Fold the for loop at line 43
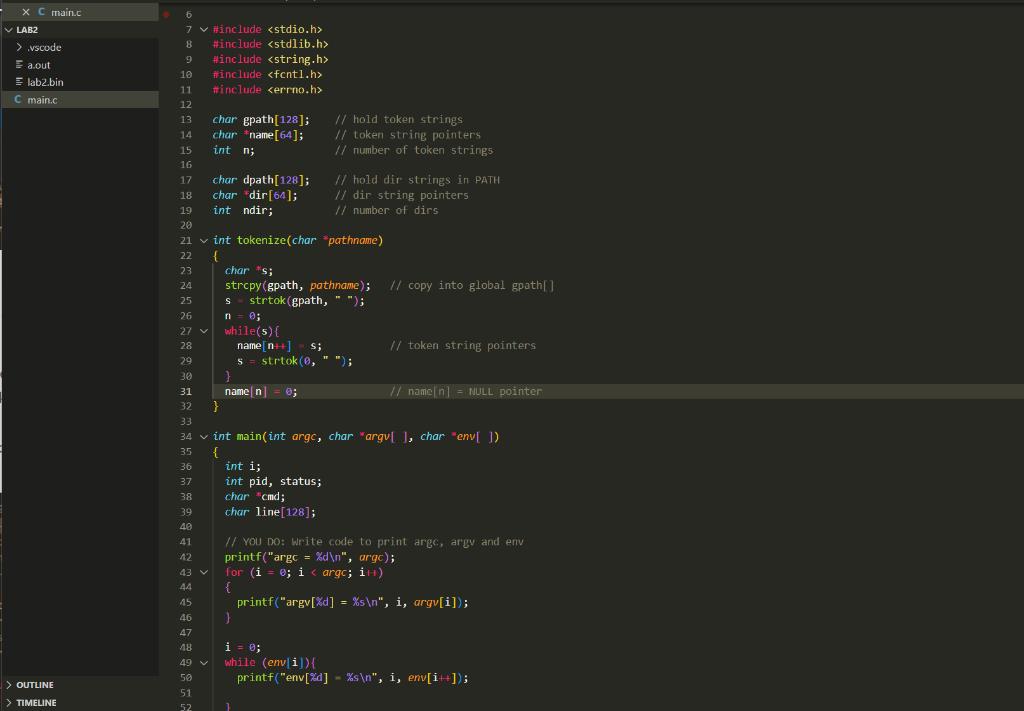Screen dimensions: 1024x711 point(204,571)
